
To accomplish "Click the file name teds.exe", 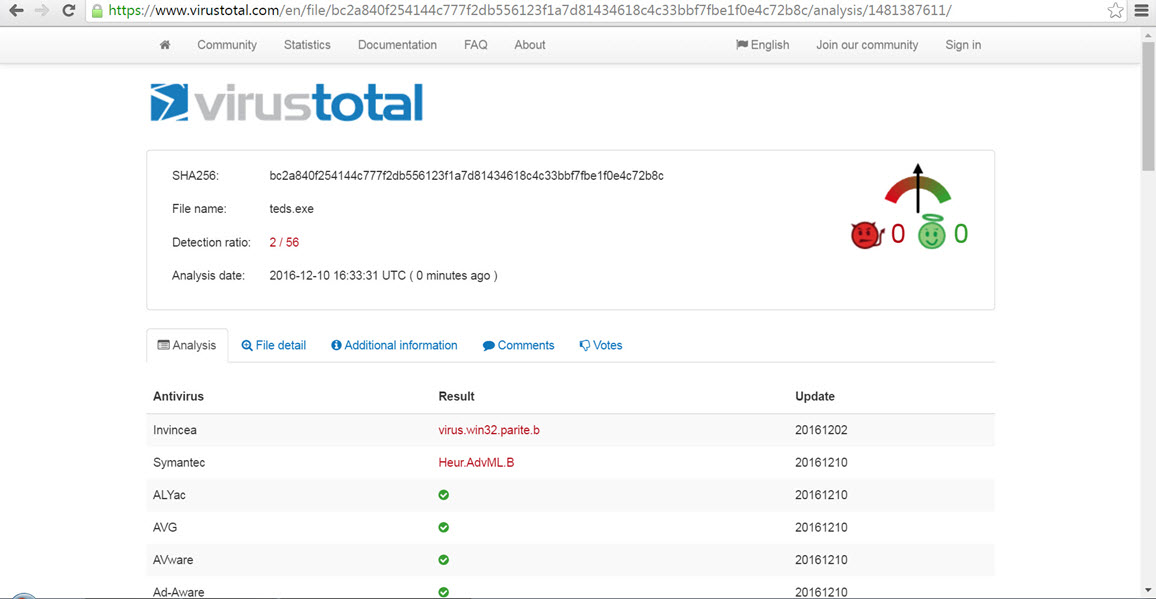I will click(x=291, y=209).
